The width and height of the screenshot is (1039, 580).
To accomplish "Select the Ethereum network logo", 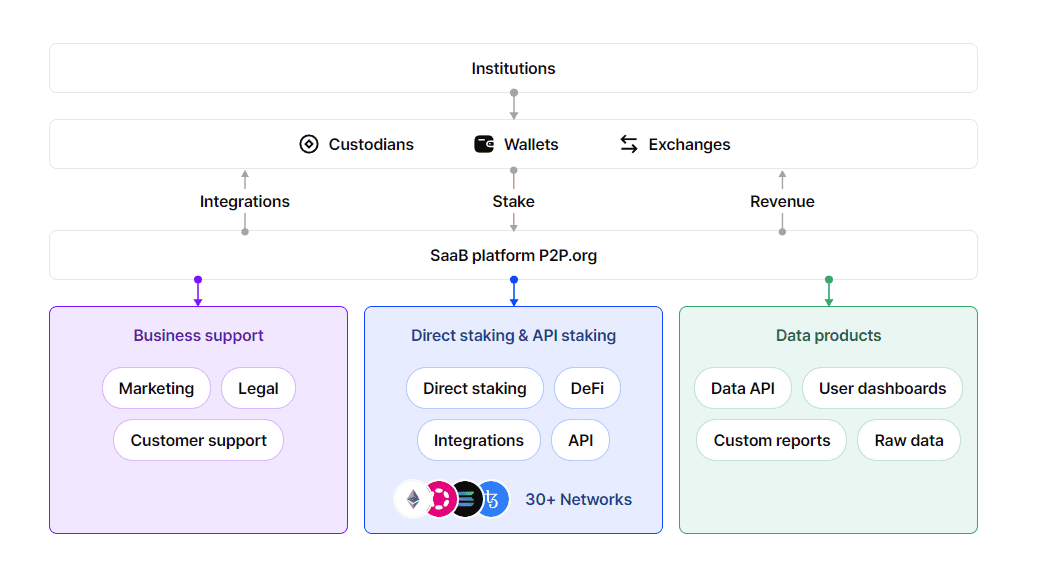I will 412,499.
